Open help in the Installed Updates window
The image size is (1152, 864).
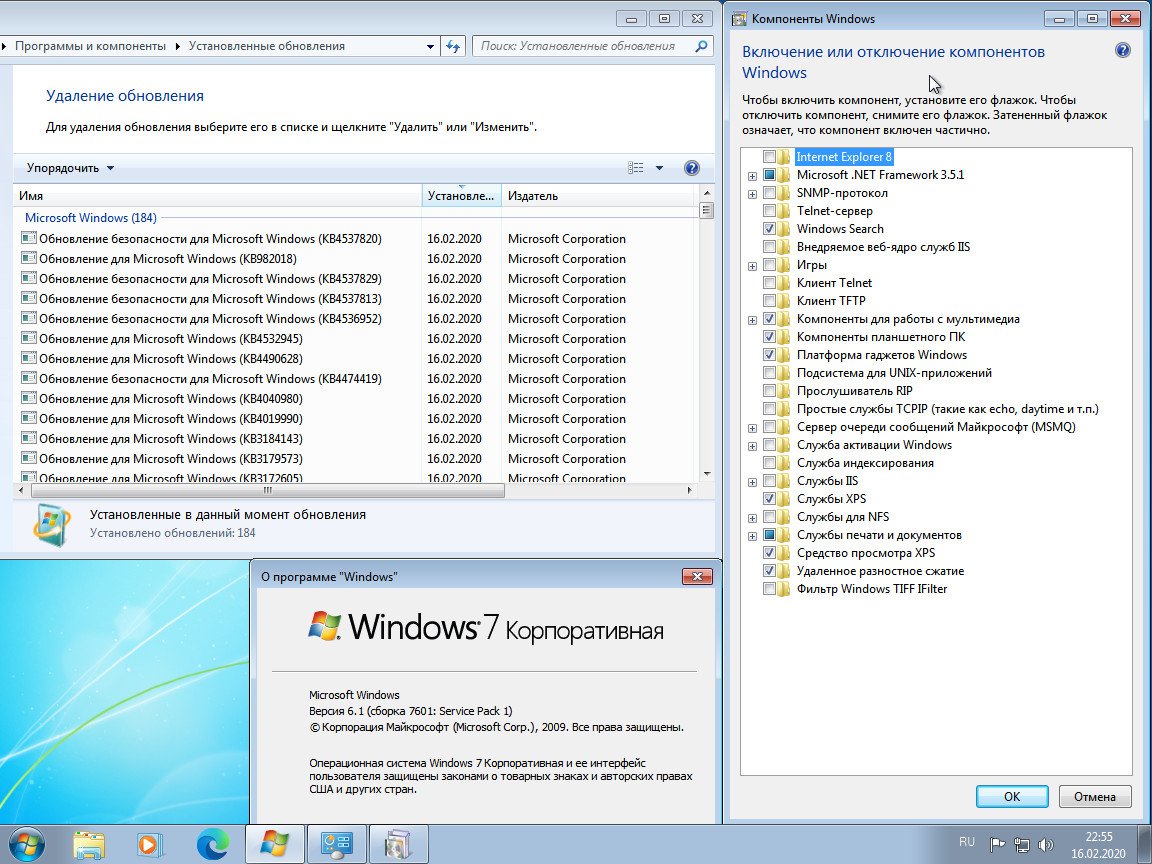point(691,168)
